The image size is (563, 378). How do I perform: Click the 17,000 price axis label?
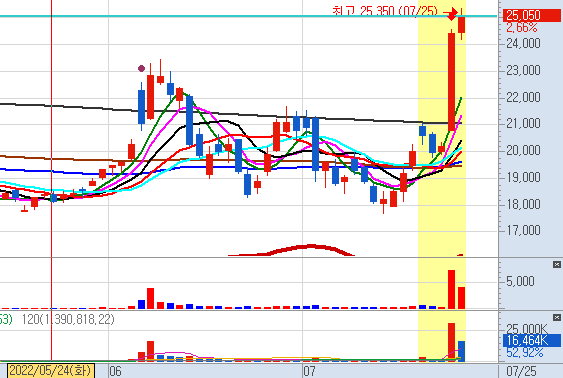(523, 230)
